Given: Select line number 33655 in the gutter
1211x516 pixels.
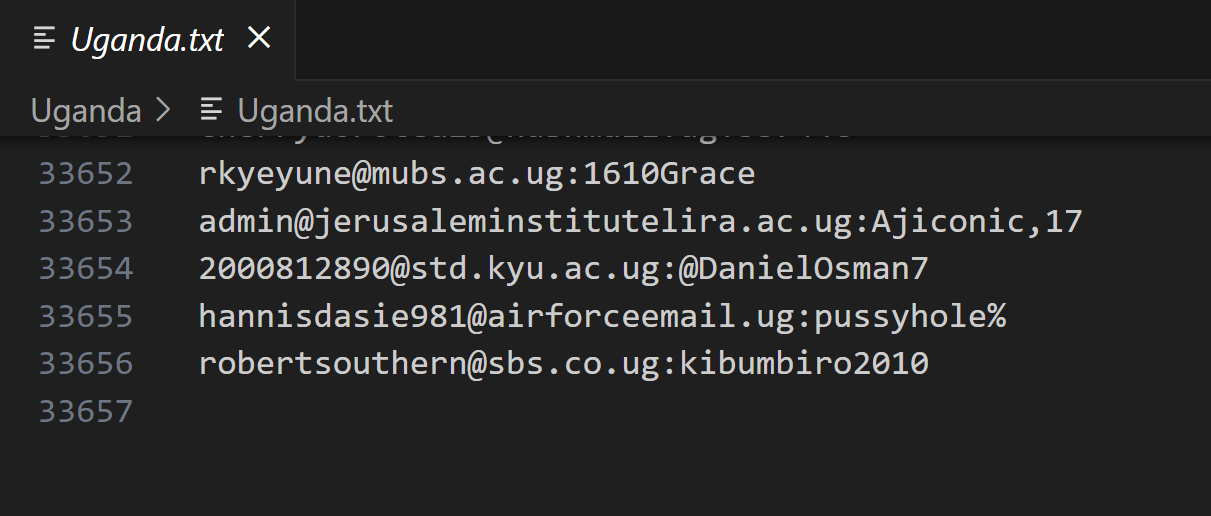Looking at the screenshot, I should coord(86,316).
